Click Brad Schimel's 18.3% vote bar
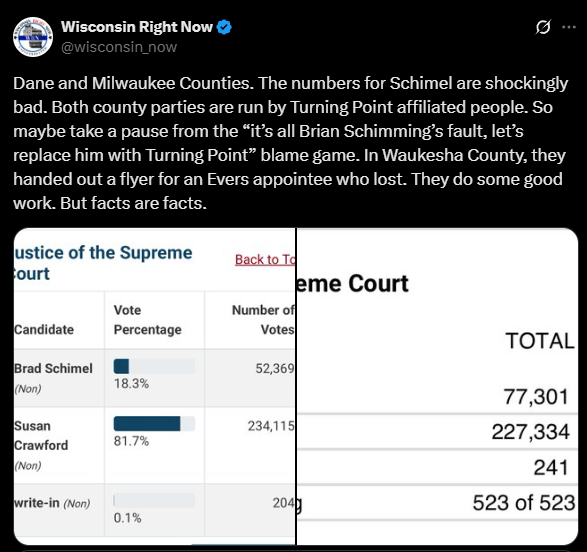 (x=154, y=366)
